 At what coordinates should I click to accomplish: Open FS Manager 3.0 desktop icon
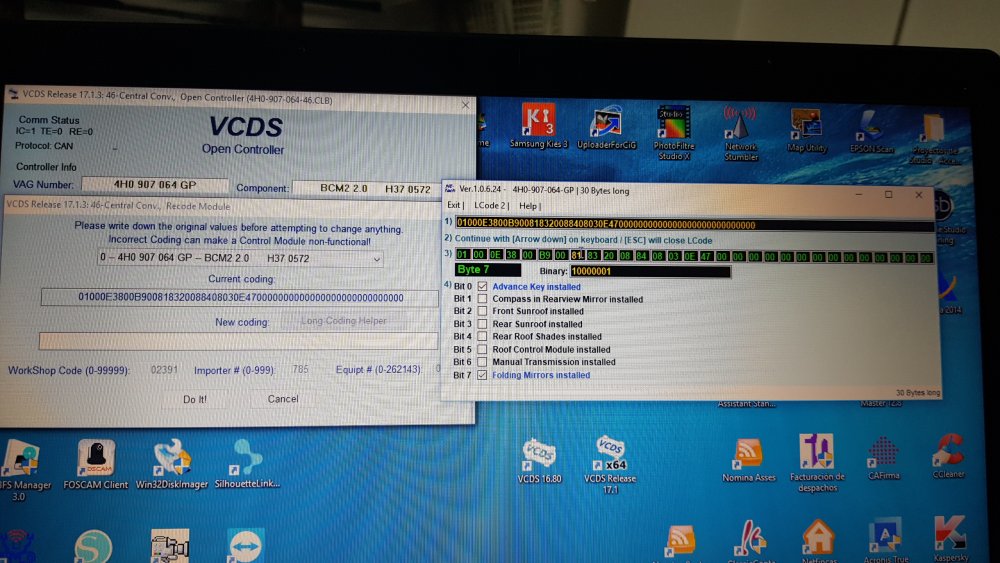click(22, 471)
